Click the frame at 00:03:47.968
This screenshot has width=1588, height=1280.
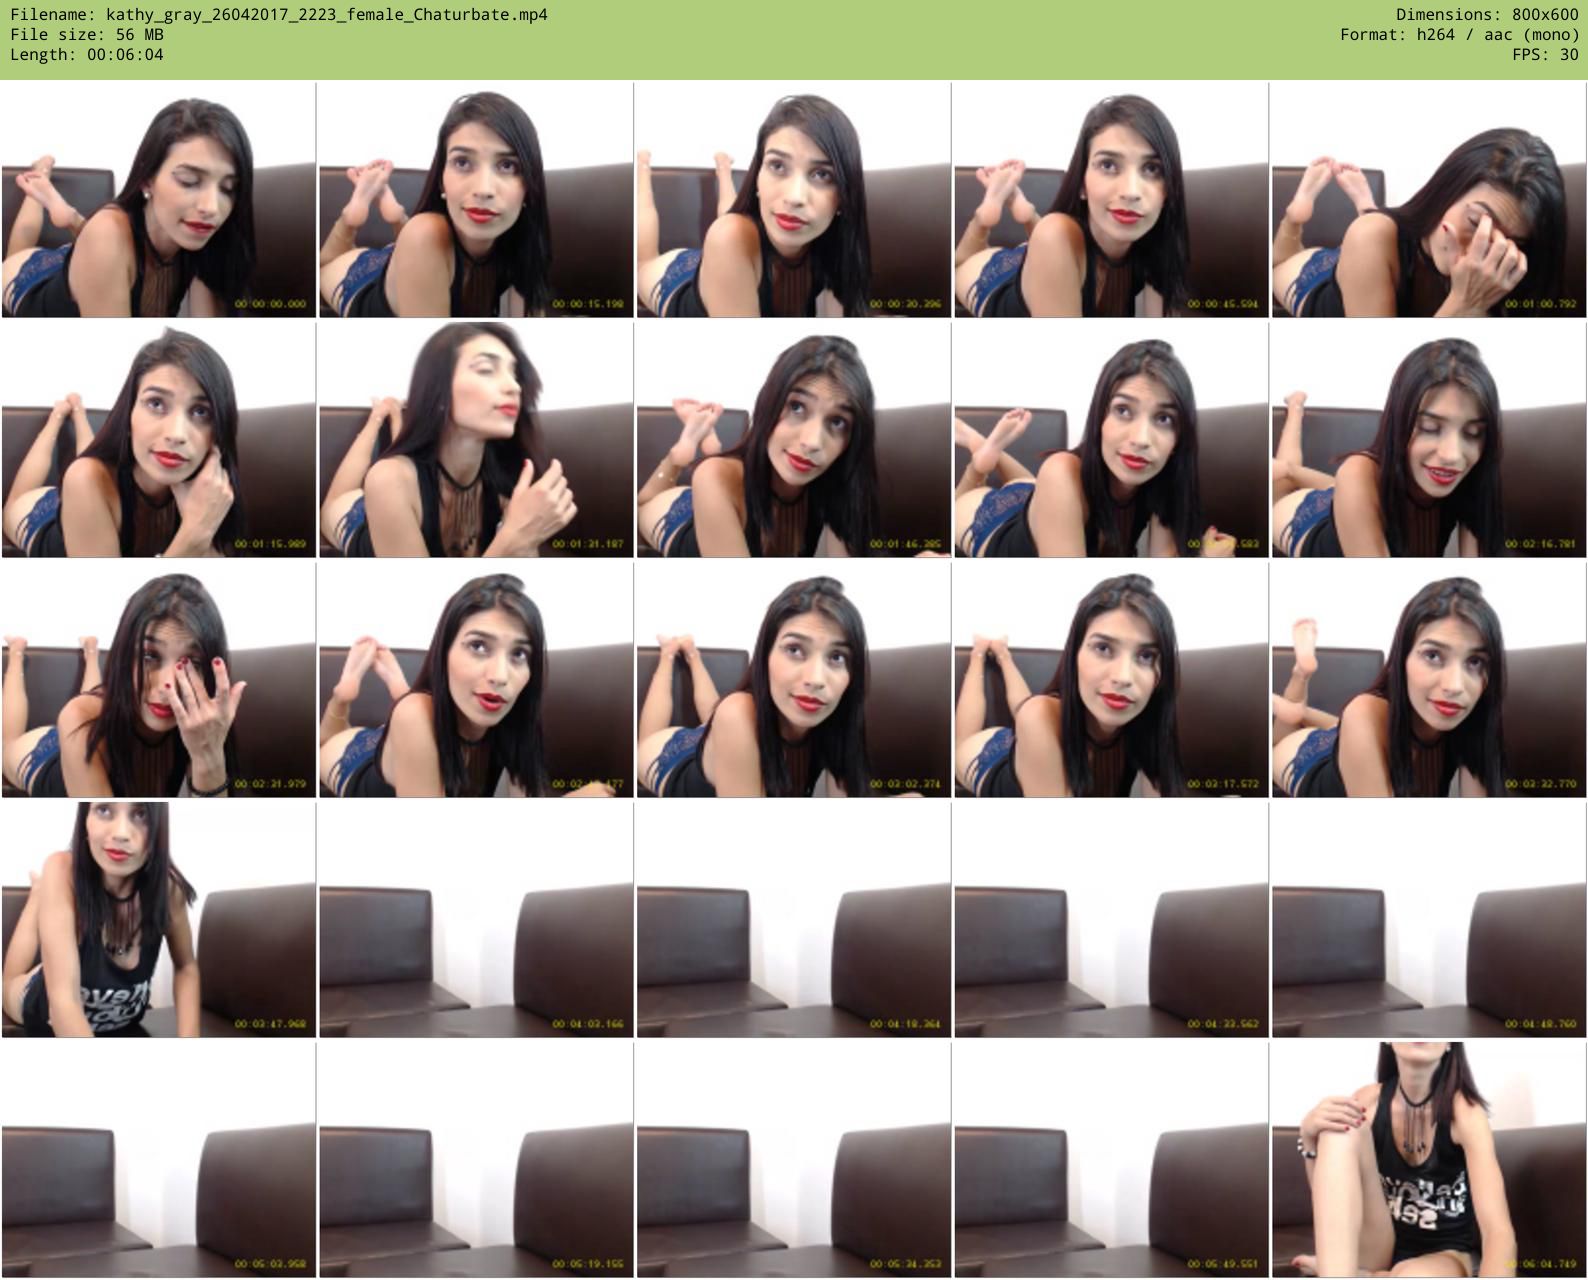(159, 920)
